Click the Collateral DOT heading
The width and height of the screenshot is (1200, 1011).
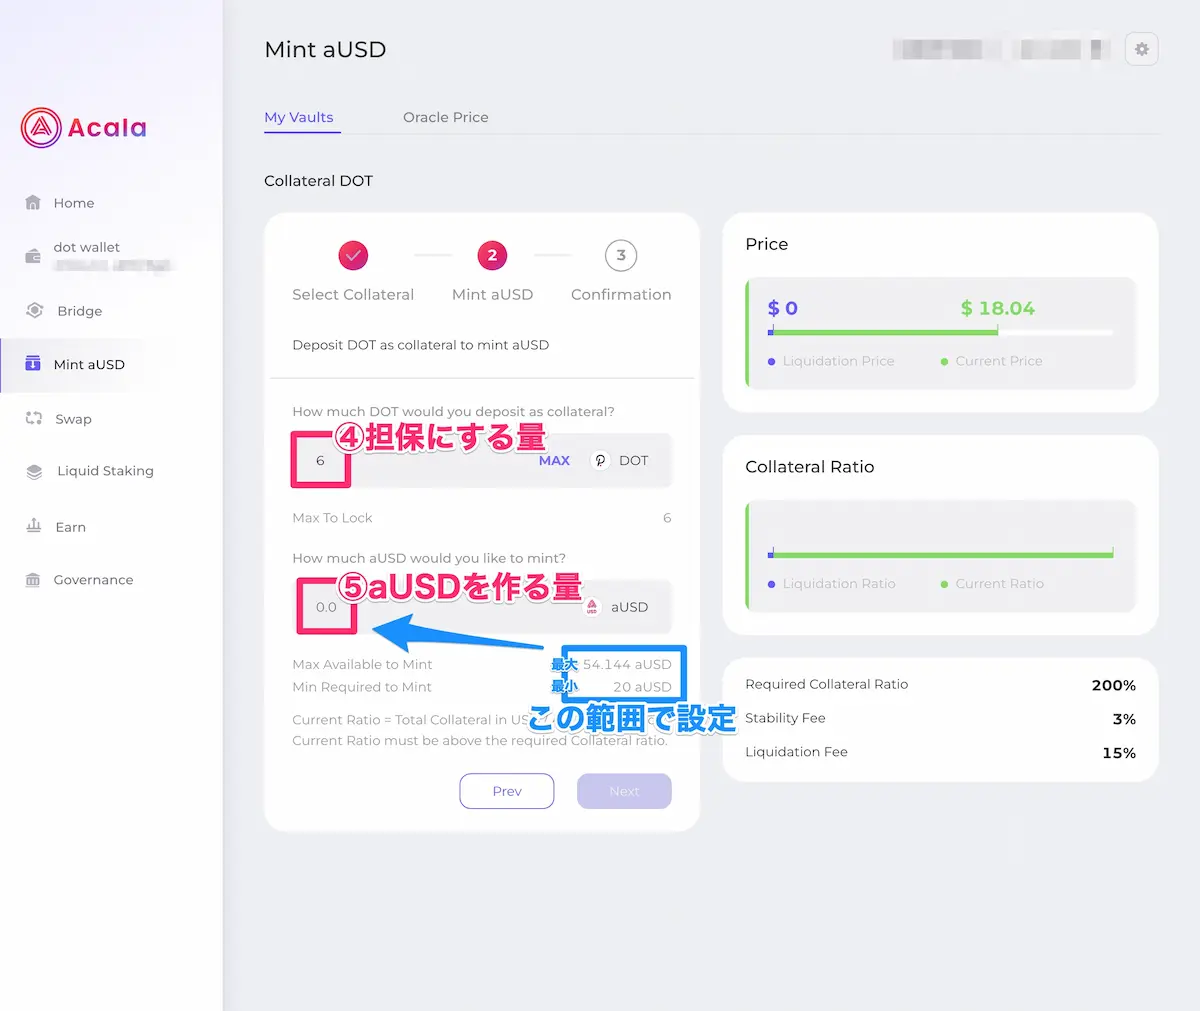coord(318,181)
